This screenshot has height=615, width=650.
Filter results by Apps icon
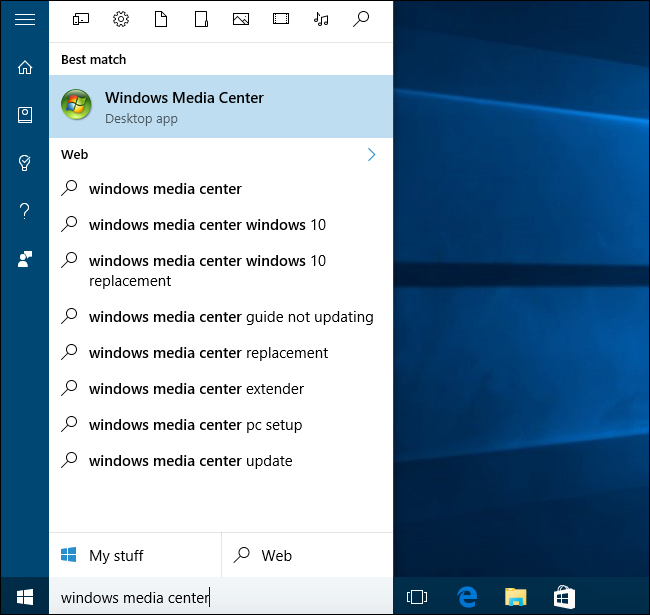click(x=81, y=19)
